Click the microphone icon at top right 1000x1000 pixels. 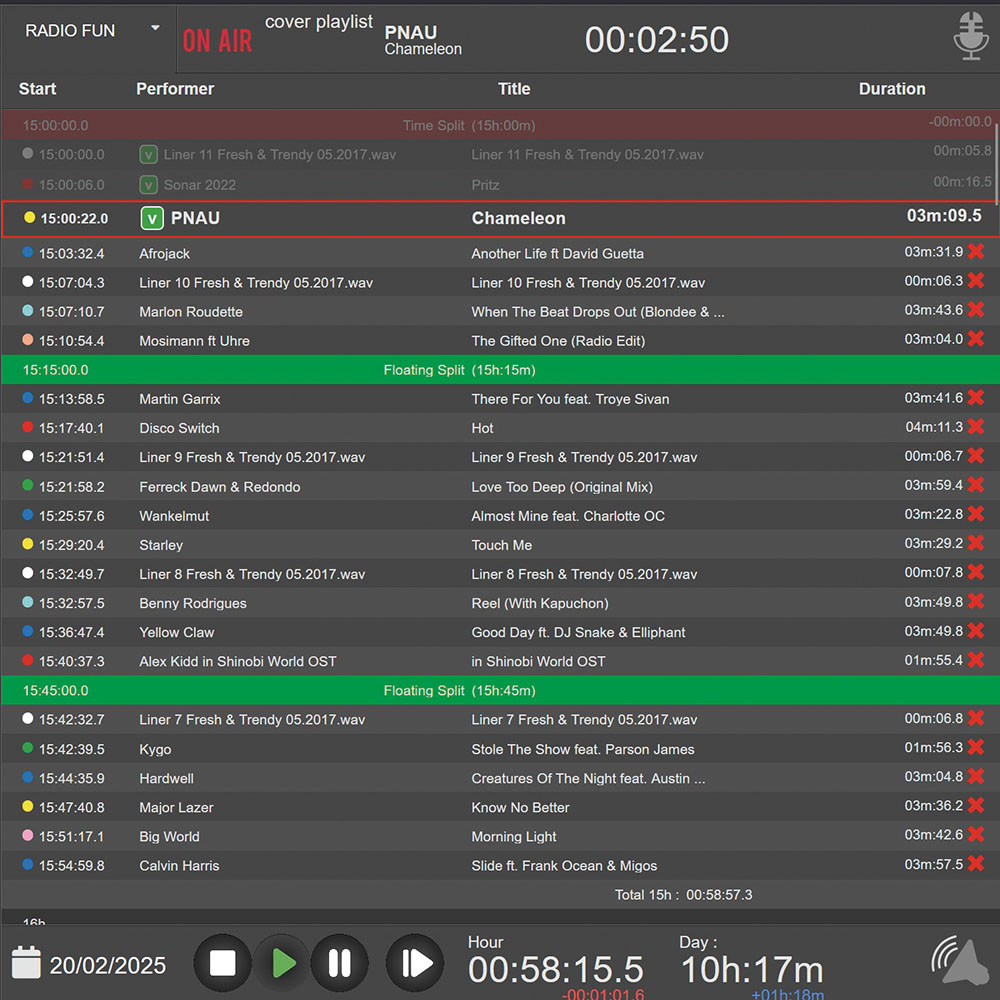971,37
